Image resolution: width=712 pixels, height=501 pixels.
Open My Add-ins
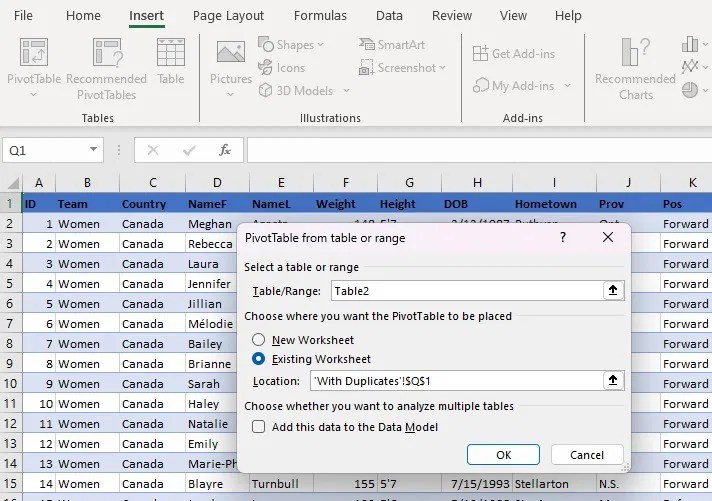point(514,85)
